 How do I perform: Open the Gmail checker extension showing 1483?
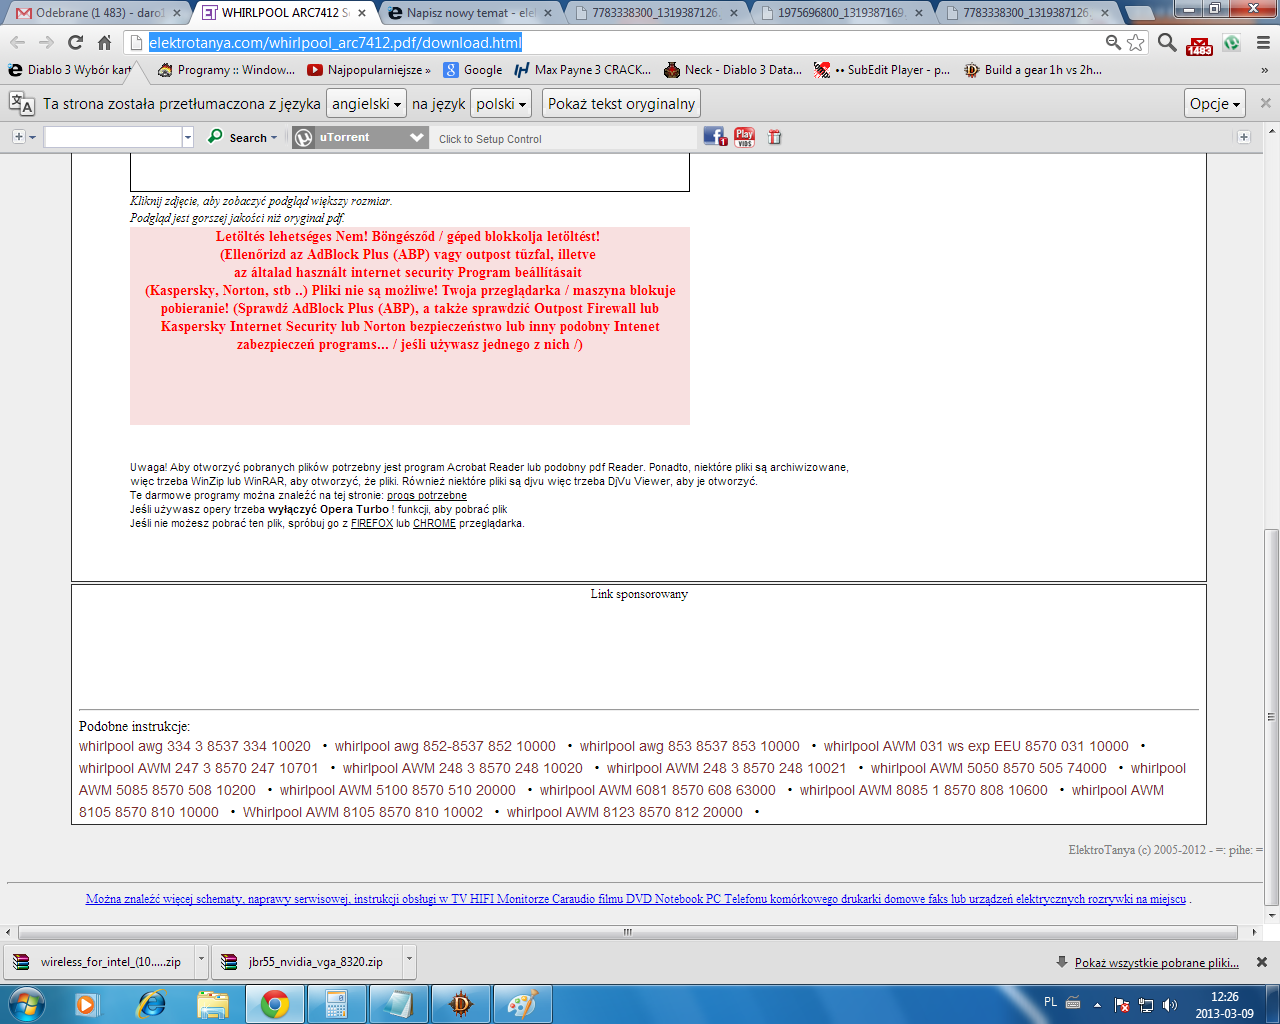pos(1199,44)
